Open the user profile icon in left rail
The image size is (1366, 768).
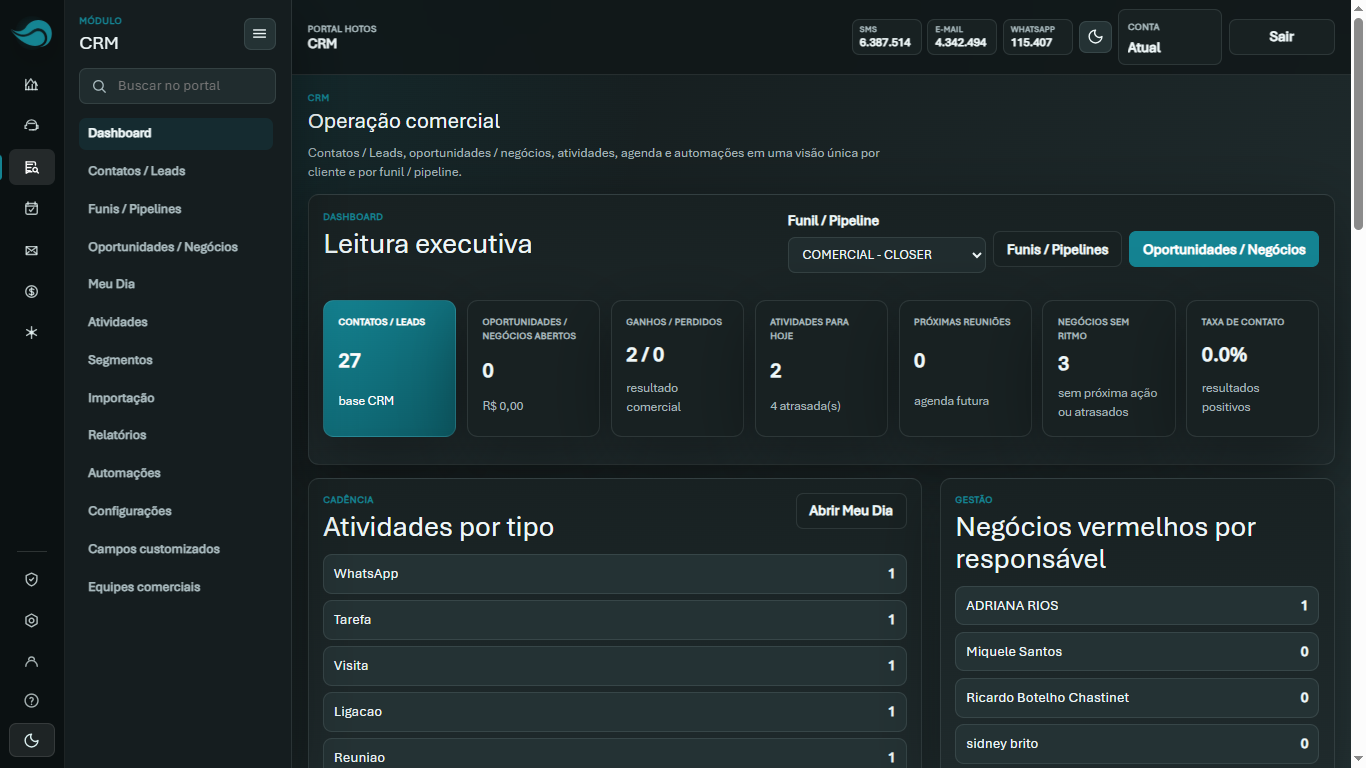[x=32, y=661]
